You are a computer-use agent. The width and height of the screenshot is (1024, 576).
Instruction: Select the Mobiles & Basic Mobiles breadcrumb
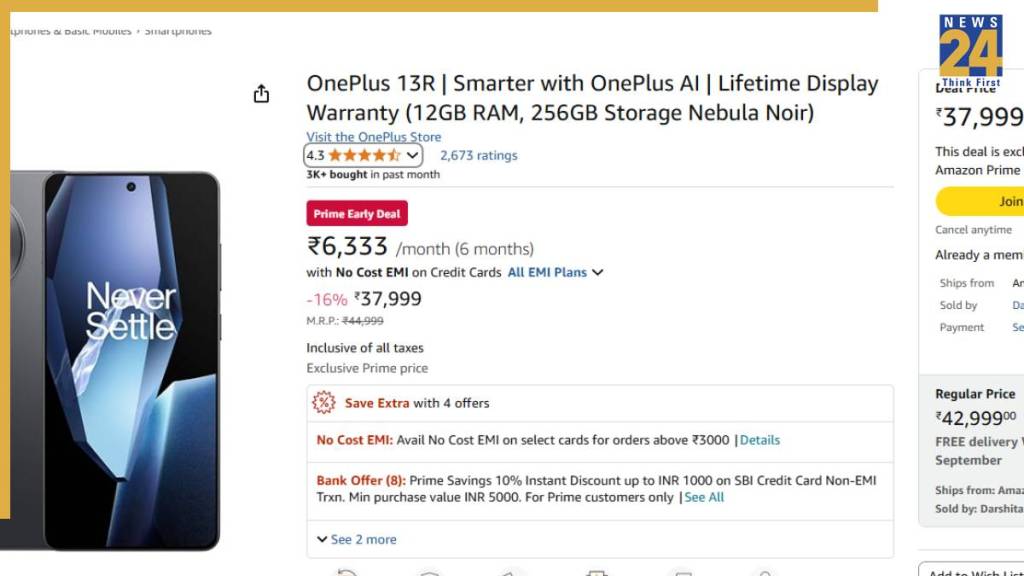[70, 31]
